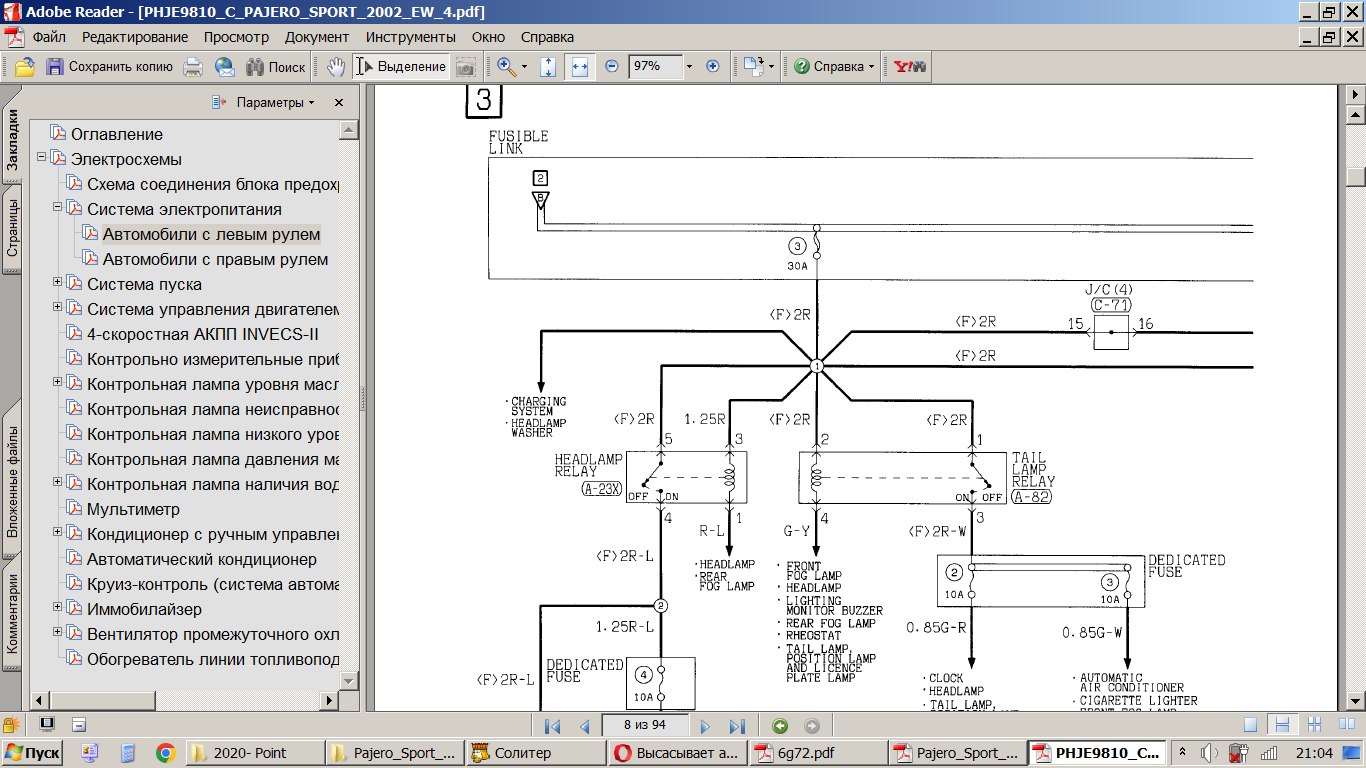Open the Документ menu

coord(317,37)
